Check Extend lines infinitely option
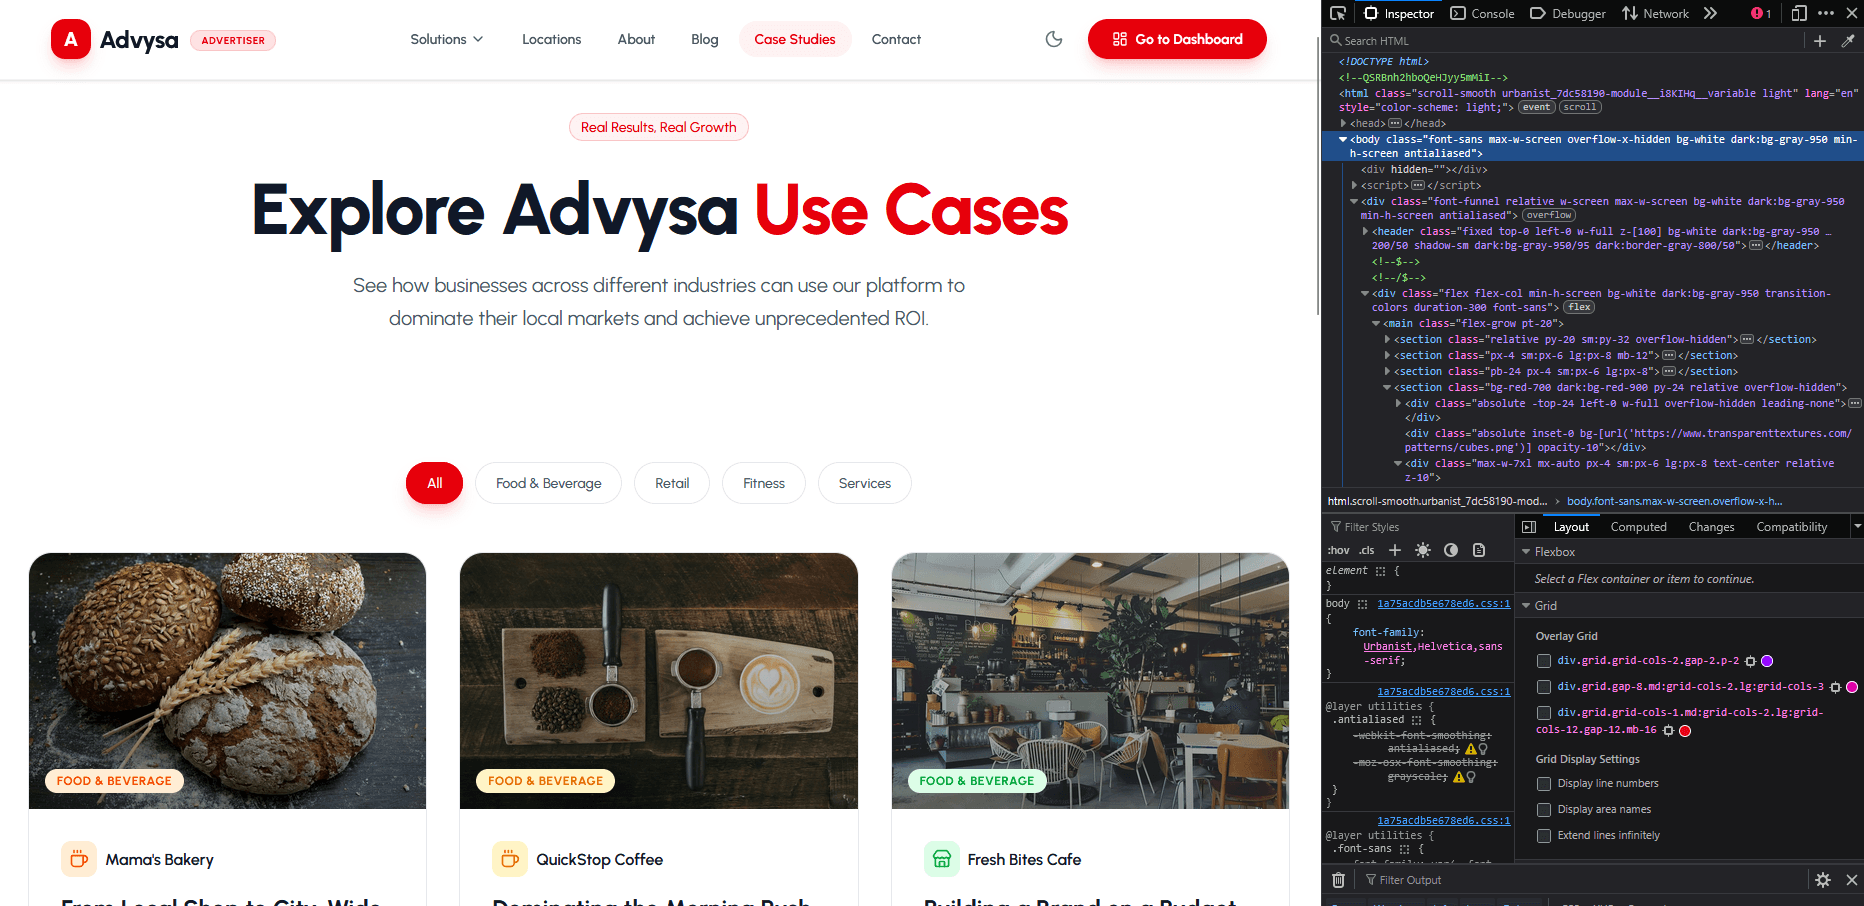1864x906 pixels. pos(1544,835)
